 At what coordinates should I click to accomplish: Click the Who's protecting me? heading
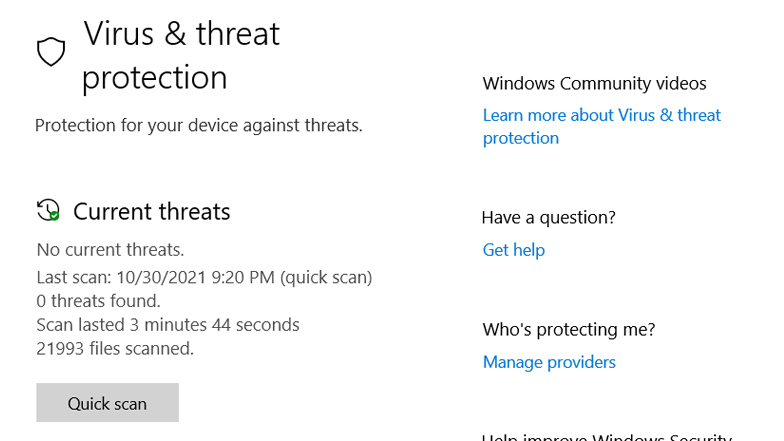click(568, 330)
